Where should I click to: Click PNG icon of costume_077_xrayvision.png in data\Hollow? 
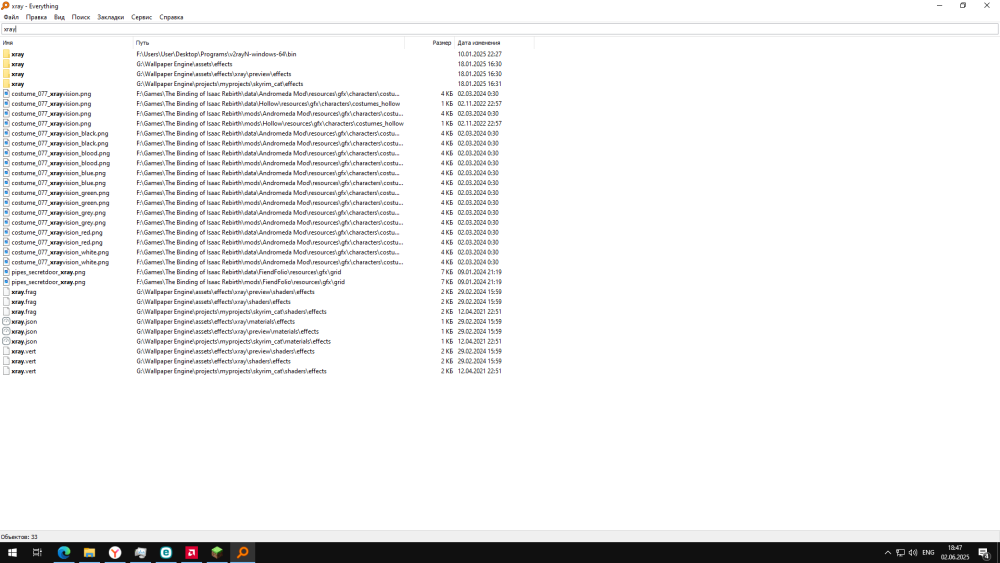pos(6,103)
